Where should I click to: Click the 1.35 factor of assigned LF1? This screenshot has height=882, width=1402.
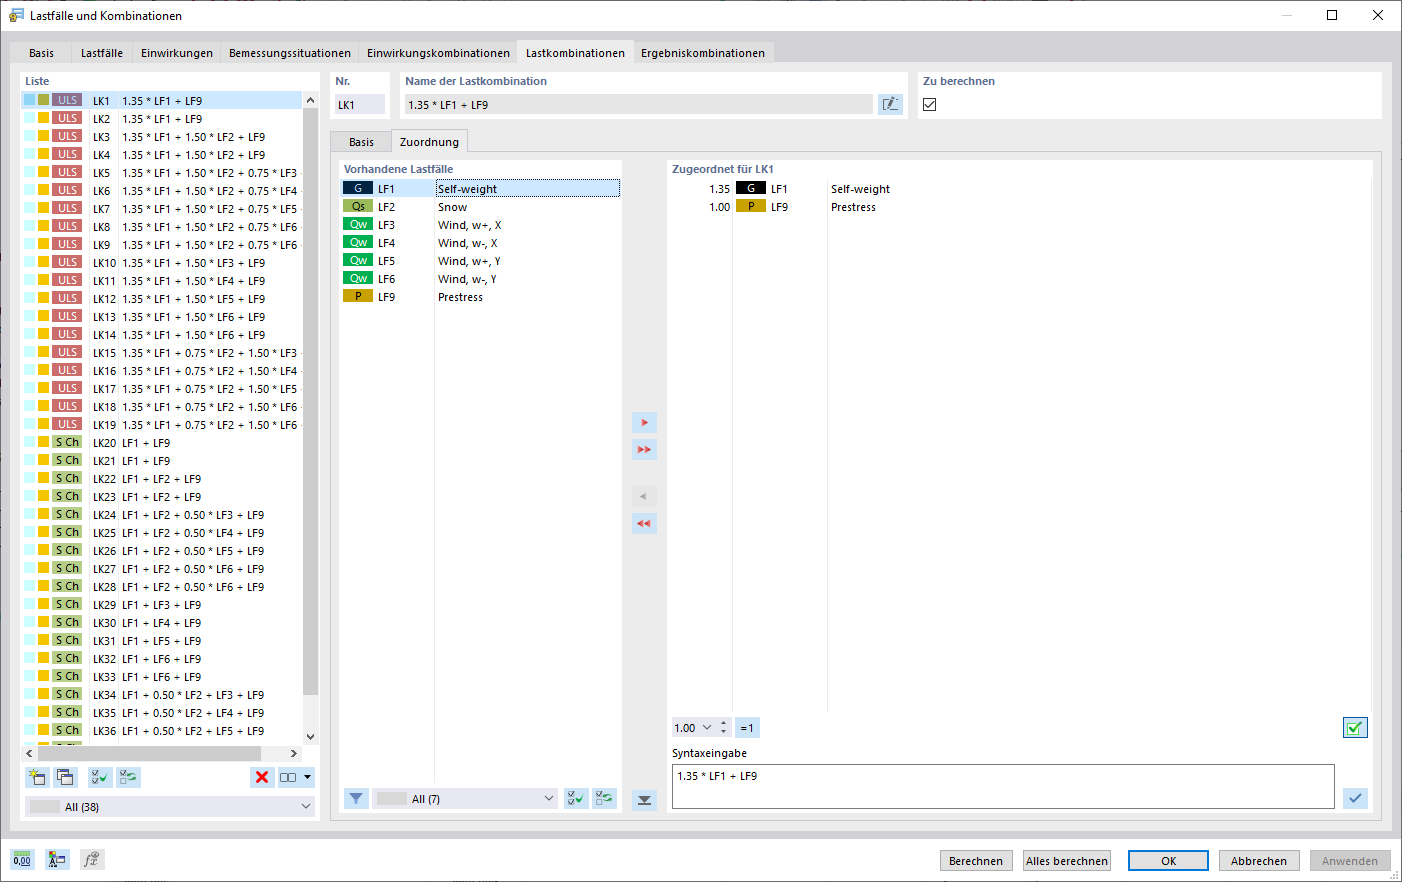[x=719, y=189]
